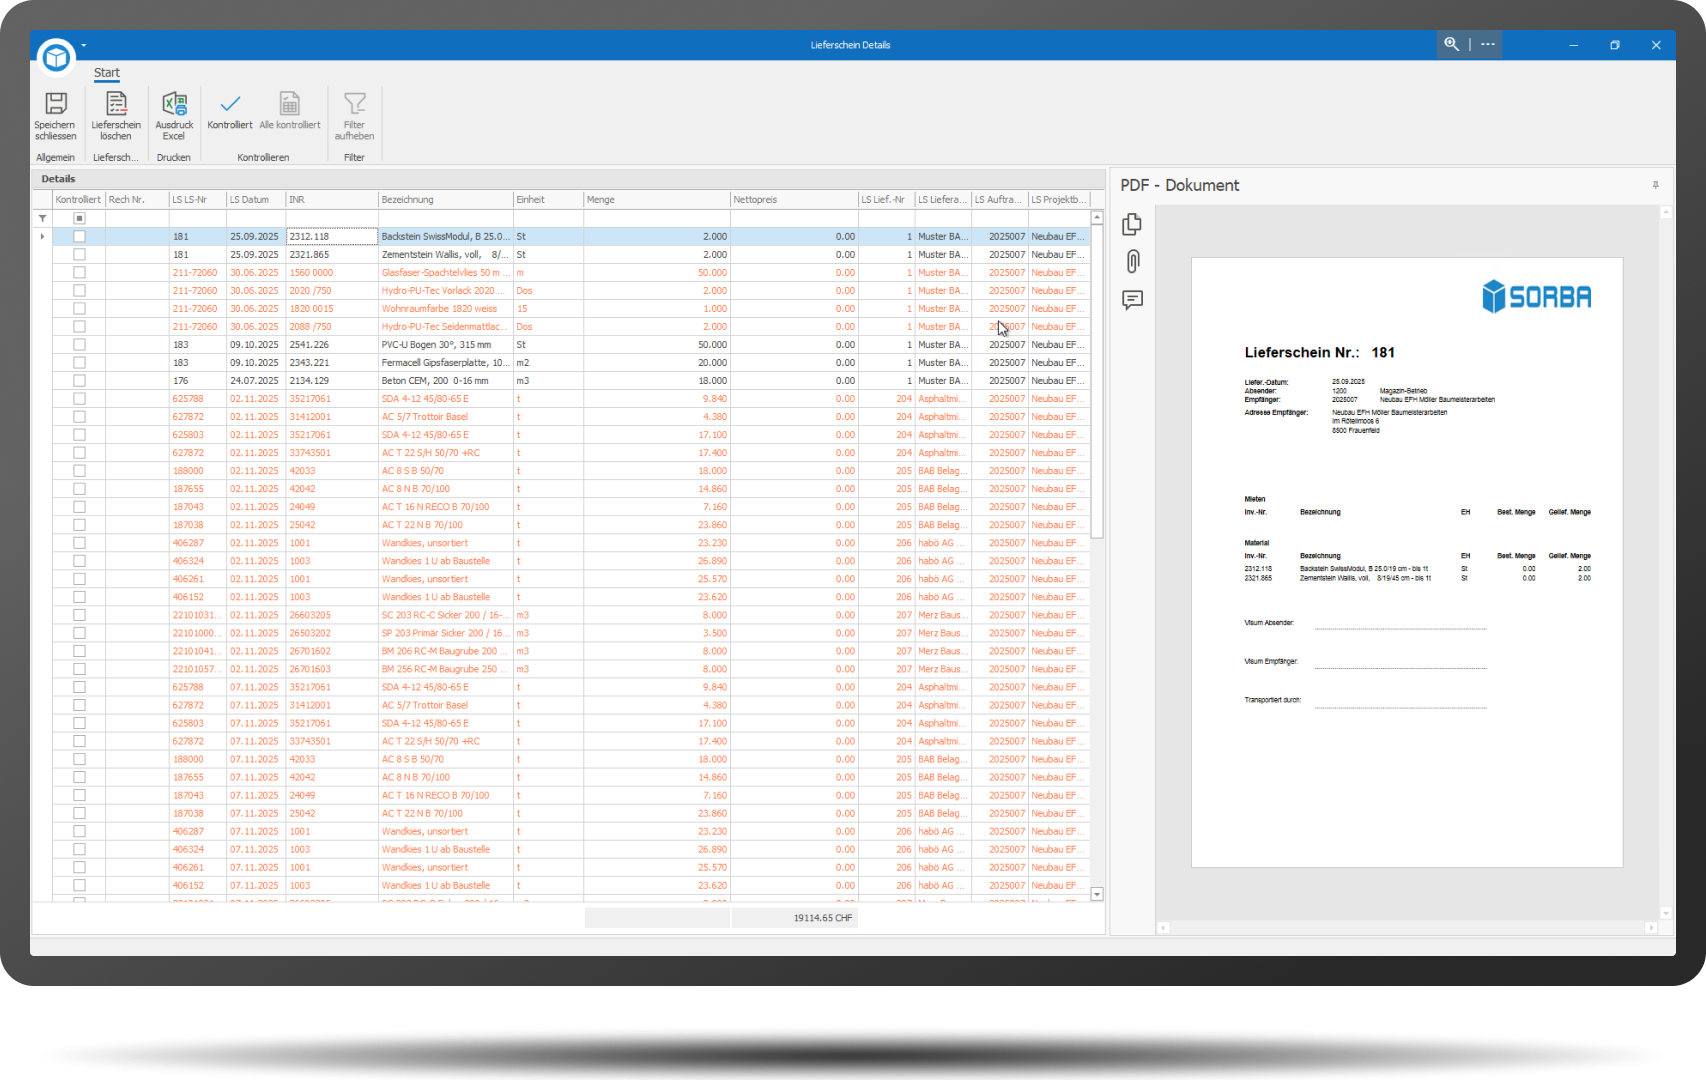The height and width of the screenshot is (1080, 1706).
Task: Pin the PDF - Dokument panel
Action: [x=1656, y=185]
